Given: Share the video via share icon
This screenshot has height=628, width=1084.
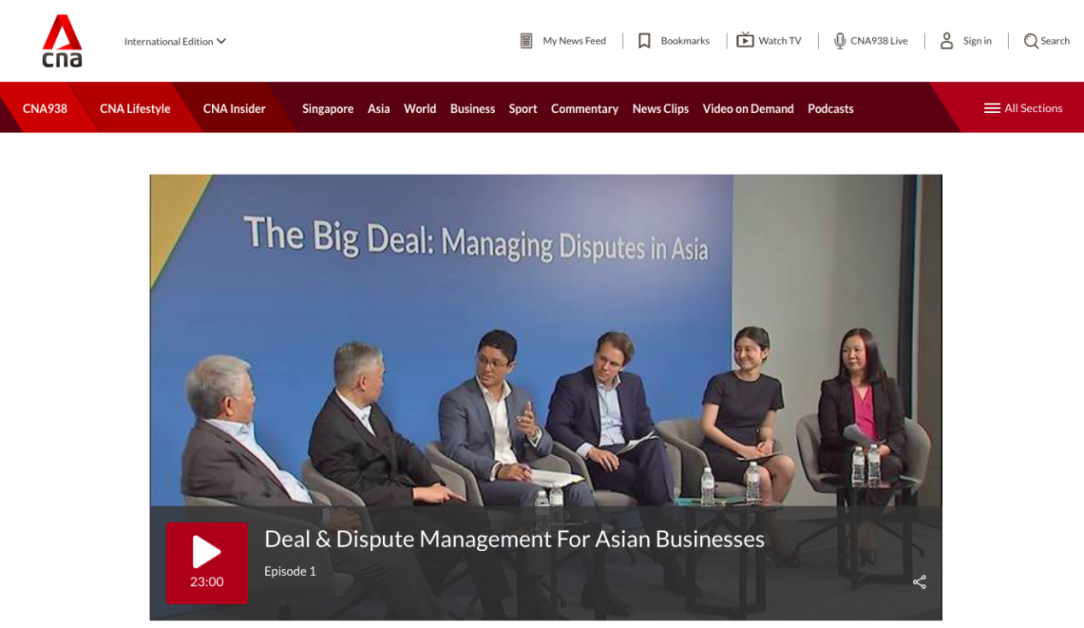Looking at the screenshot, I should (x=919, y=582).
